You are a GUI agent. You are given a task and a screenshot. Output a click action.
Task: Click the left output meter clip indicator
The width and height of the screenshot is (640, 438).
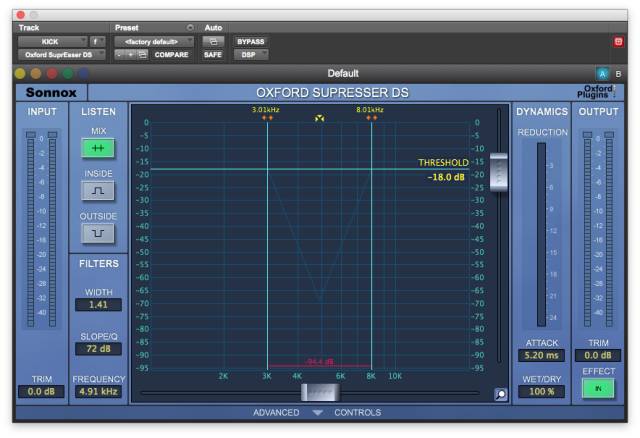click(x=587, y=135)
